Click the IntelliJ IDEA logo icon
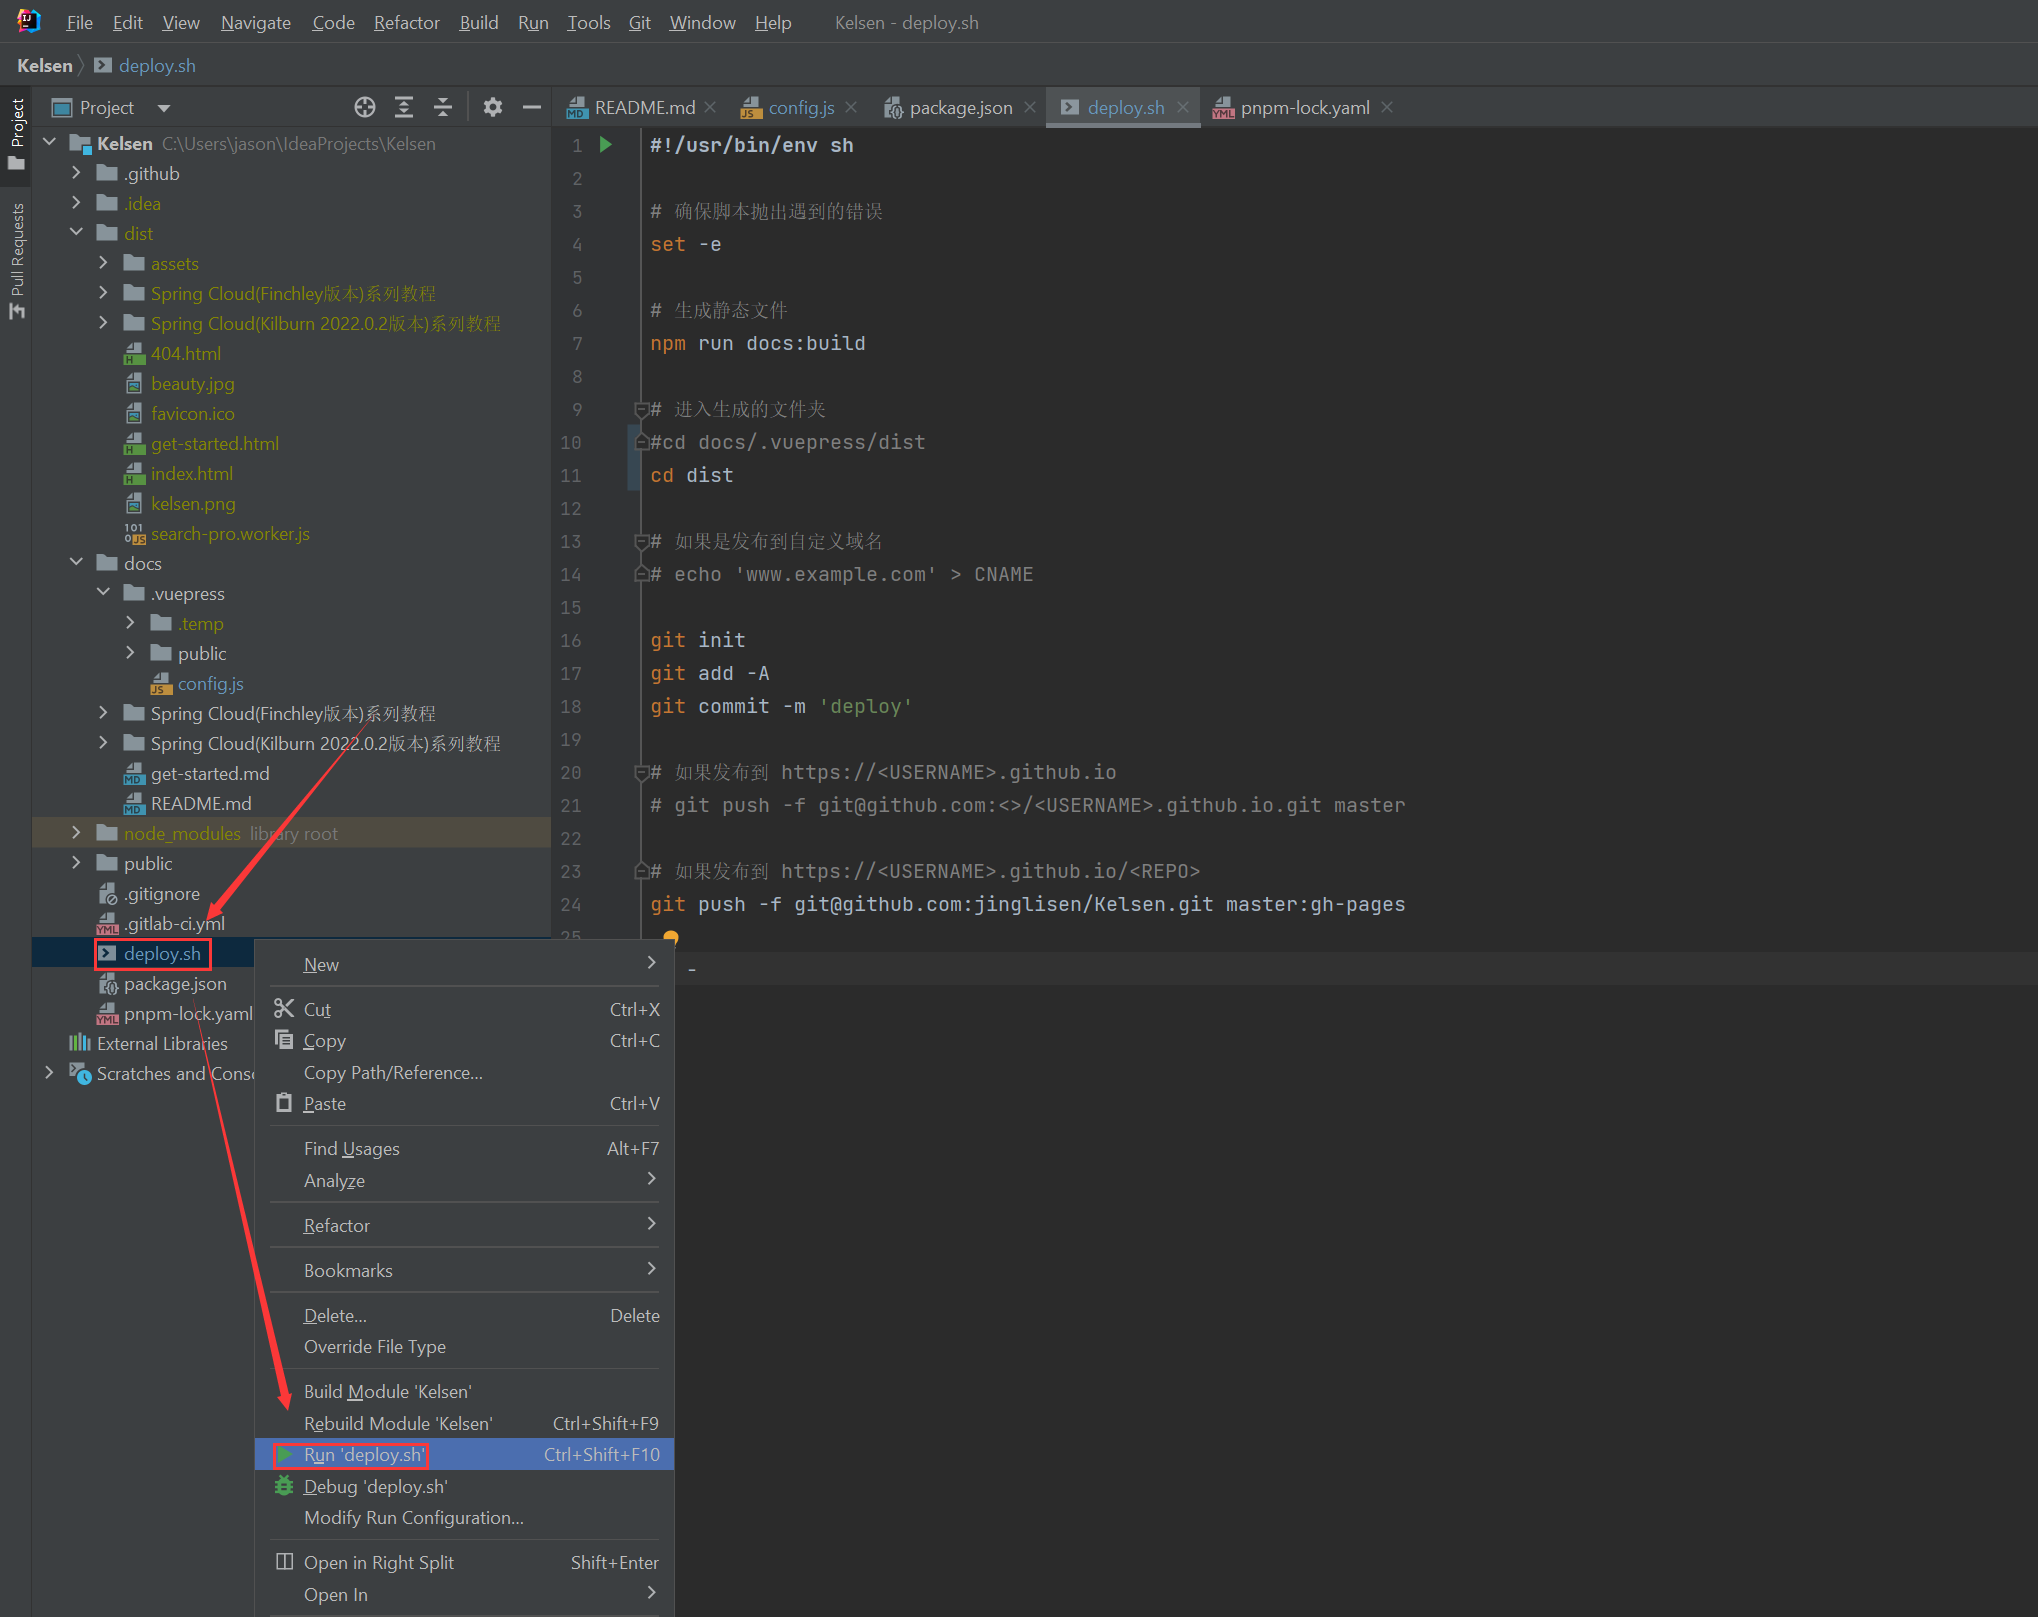The height and width of the screenshot is (1617, 2038). [28, 21]
